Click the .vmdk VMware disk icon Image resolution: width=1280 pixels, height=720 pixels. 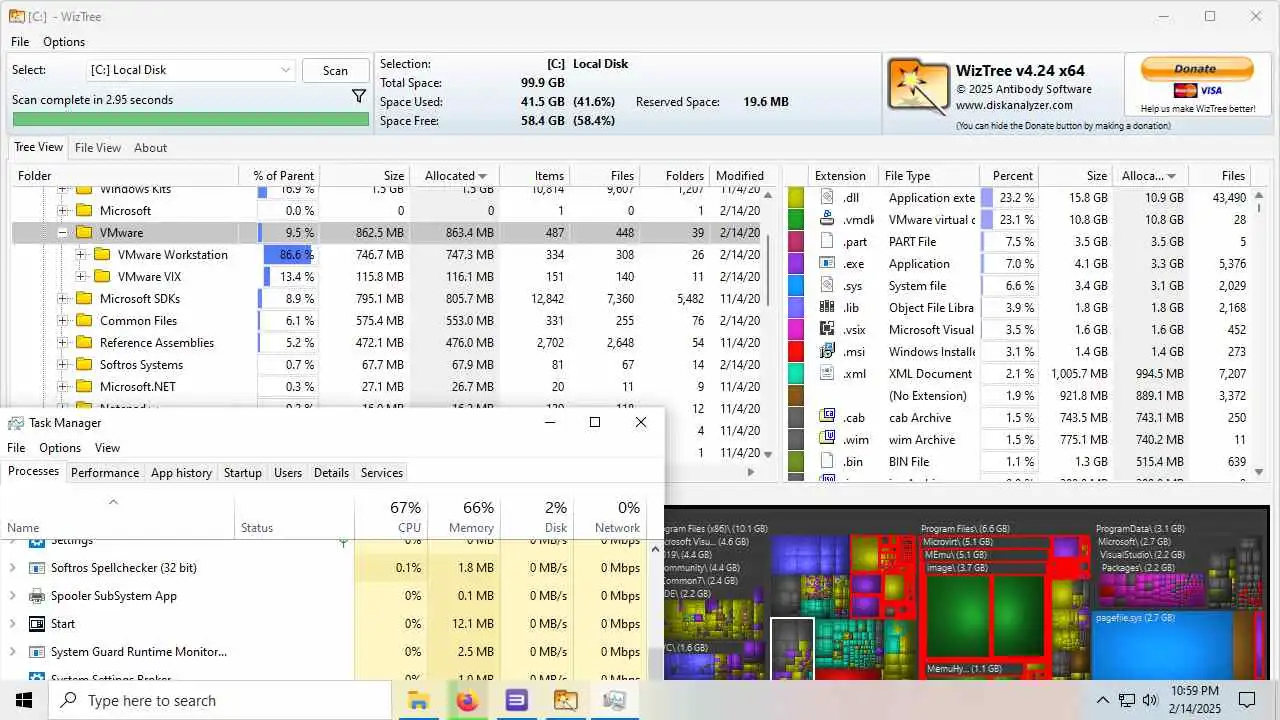pyautogui.click(x=827, y=219)
